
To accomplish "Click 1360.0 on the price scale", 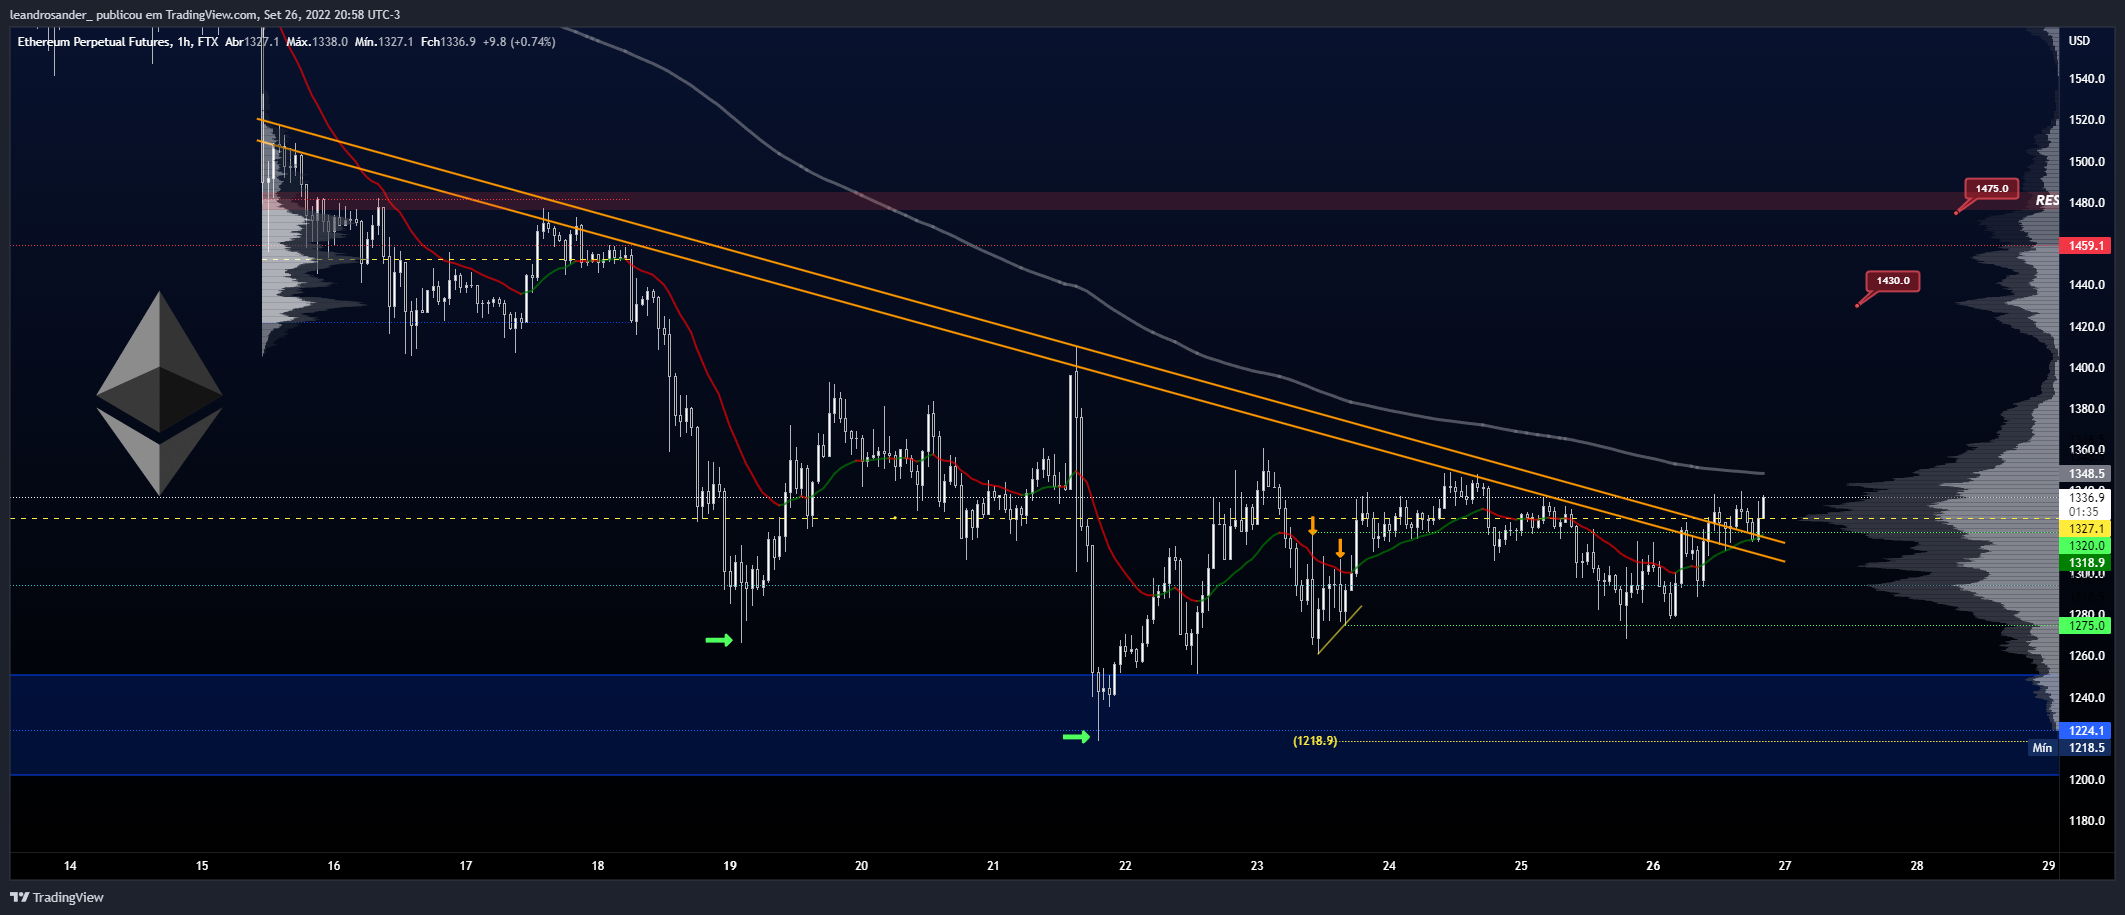I will (x=2087, y=450).
